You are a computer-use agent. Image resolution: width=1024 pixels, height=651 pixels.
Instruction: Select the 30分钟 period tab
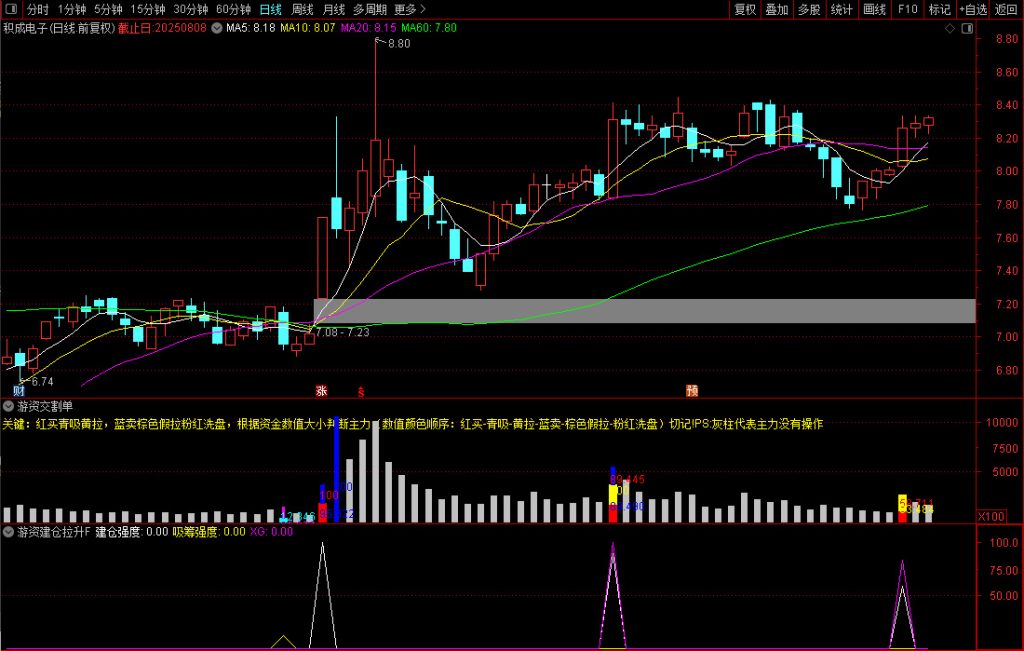point(190,9)
